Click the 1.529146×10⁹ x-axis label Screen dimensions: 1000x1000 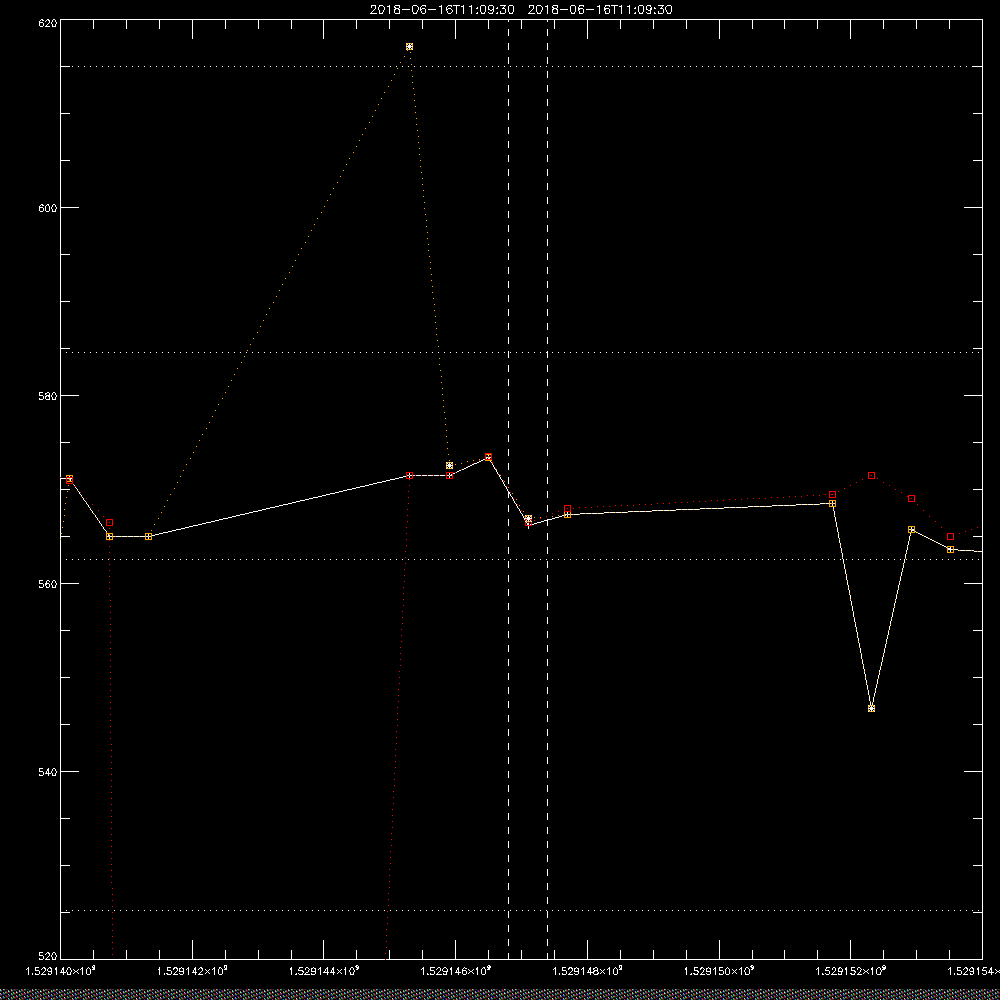(456, 971)
